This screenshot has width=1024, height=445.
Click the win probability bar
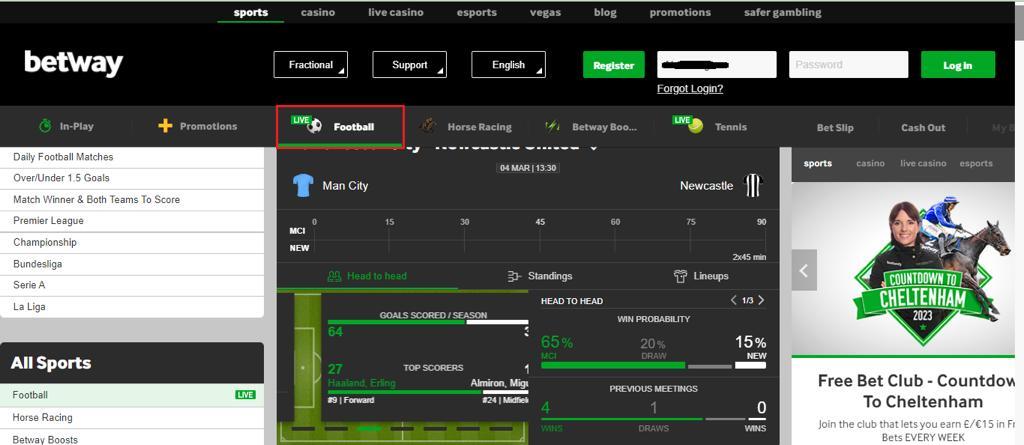tap(653, 365)
